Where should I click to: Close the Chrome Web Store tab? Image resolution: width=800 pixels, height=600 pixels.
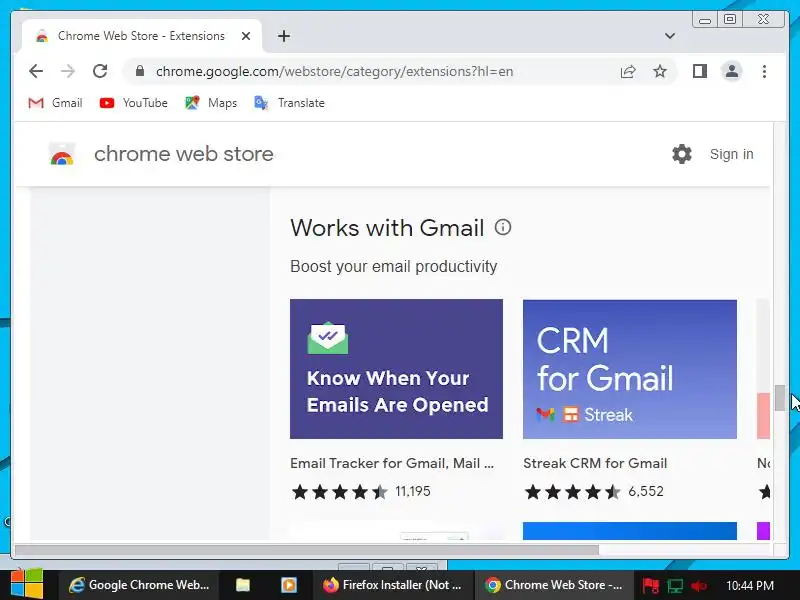pyautogui.click(x=245, y=36)
